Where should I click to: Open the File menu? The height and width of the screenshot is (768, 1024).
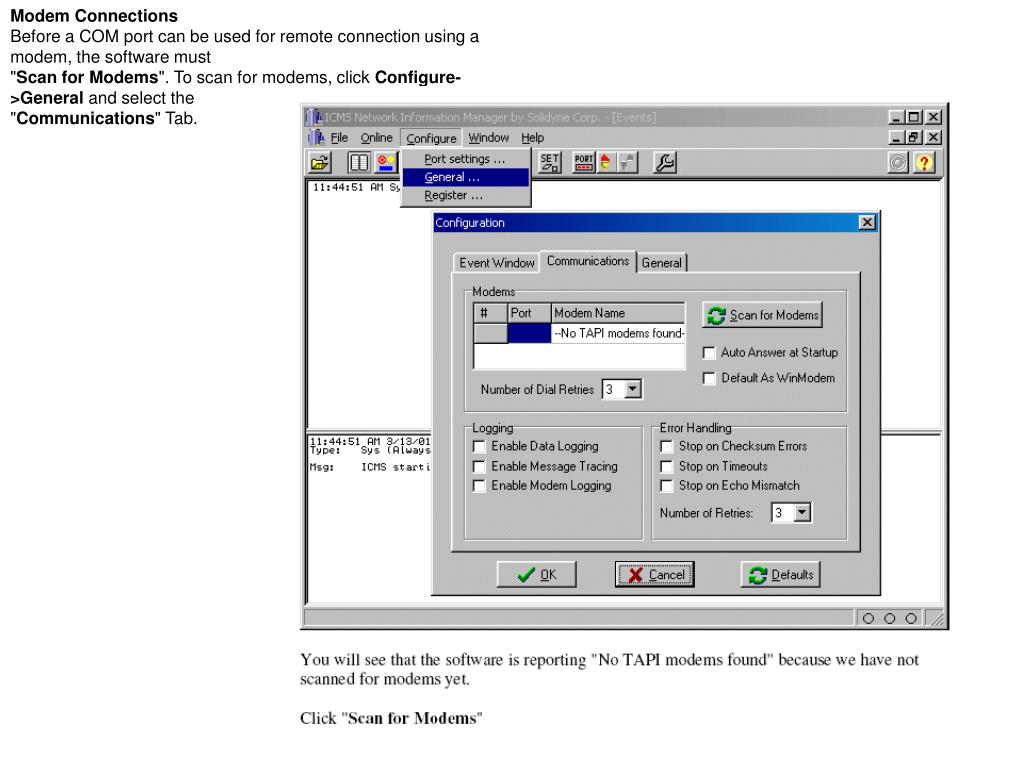pyautogui.click(x=339, y=138)
